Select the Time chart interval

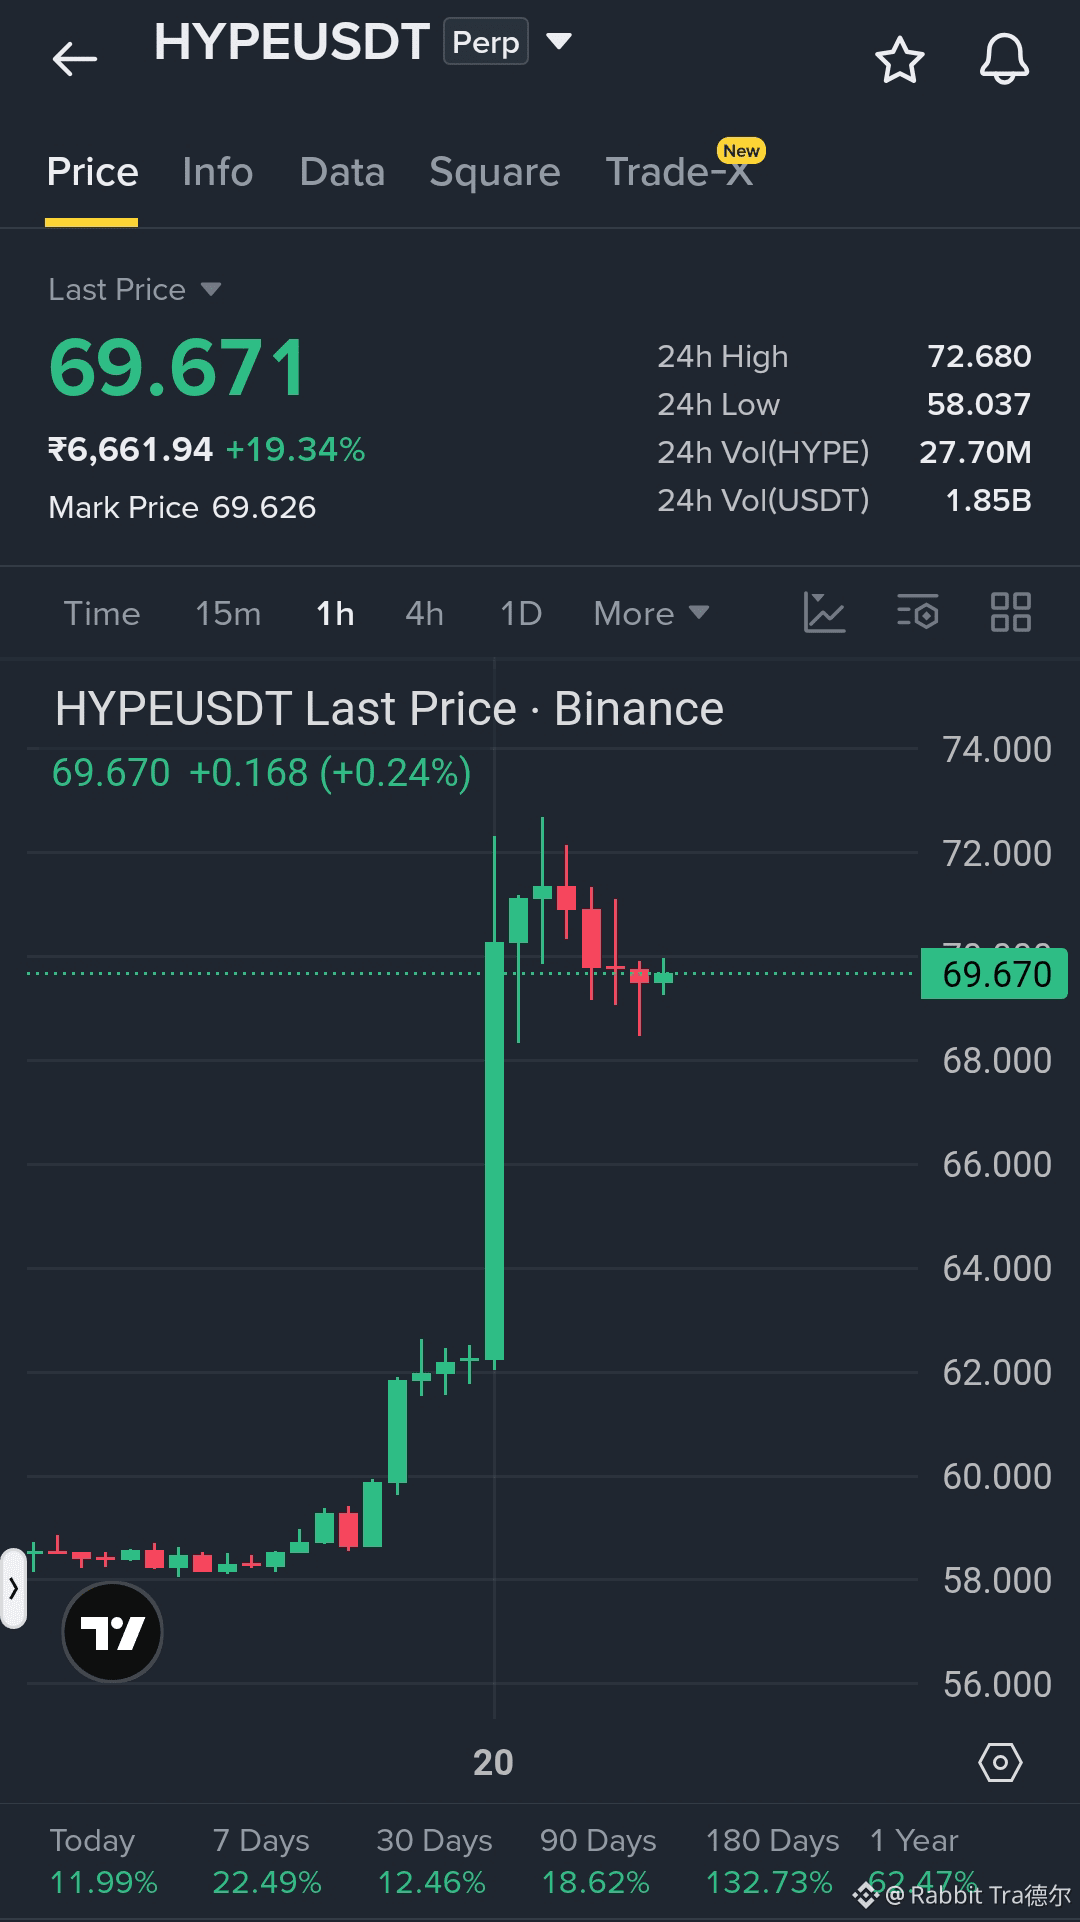click(x=102, y=613)
